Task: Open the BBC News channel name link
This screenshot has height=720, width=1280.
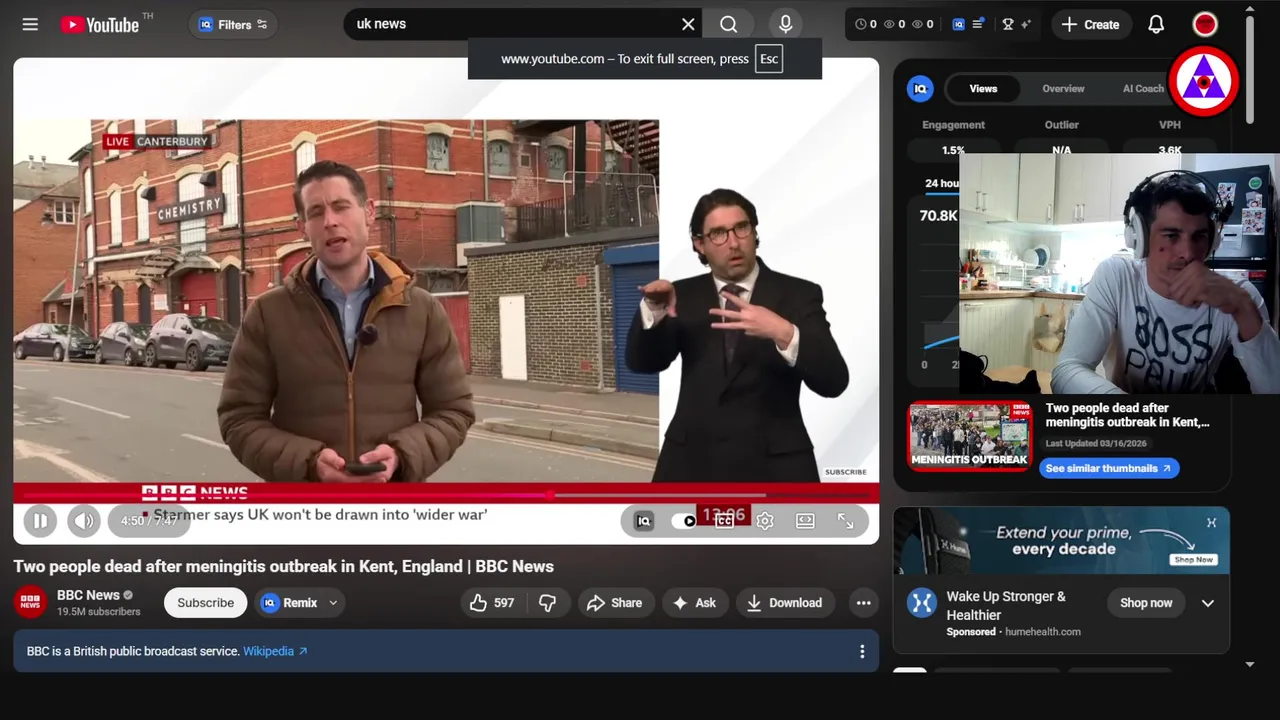Action: click(x=88, y=595)
